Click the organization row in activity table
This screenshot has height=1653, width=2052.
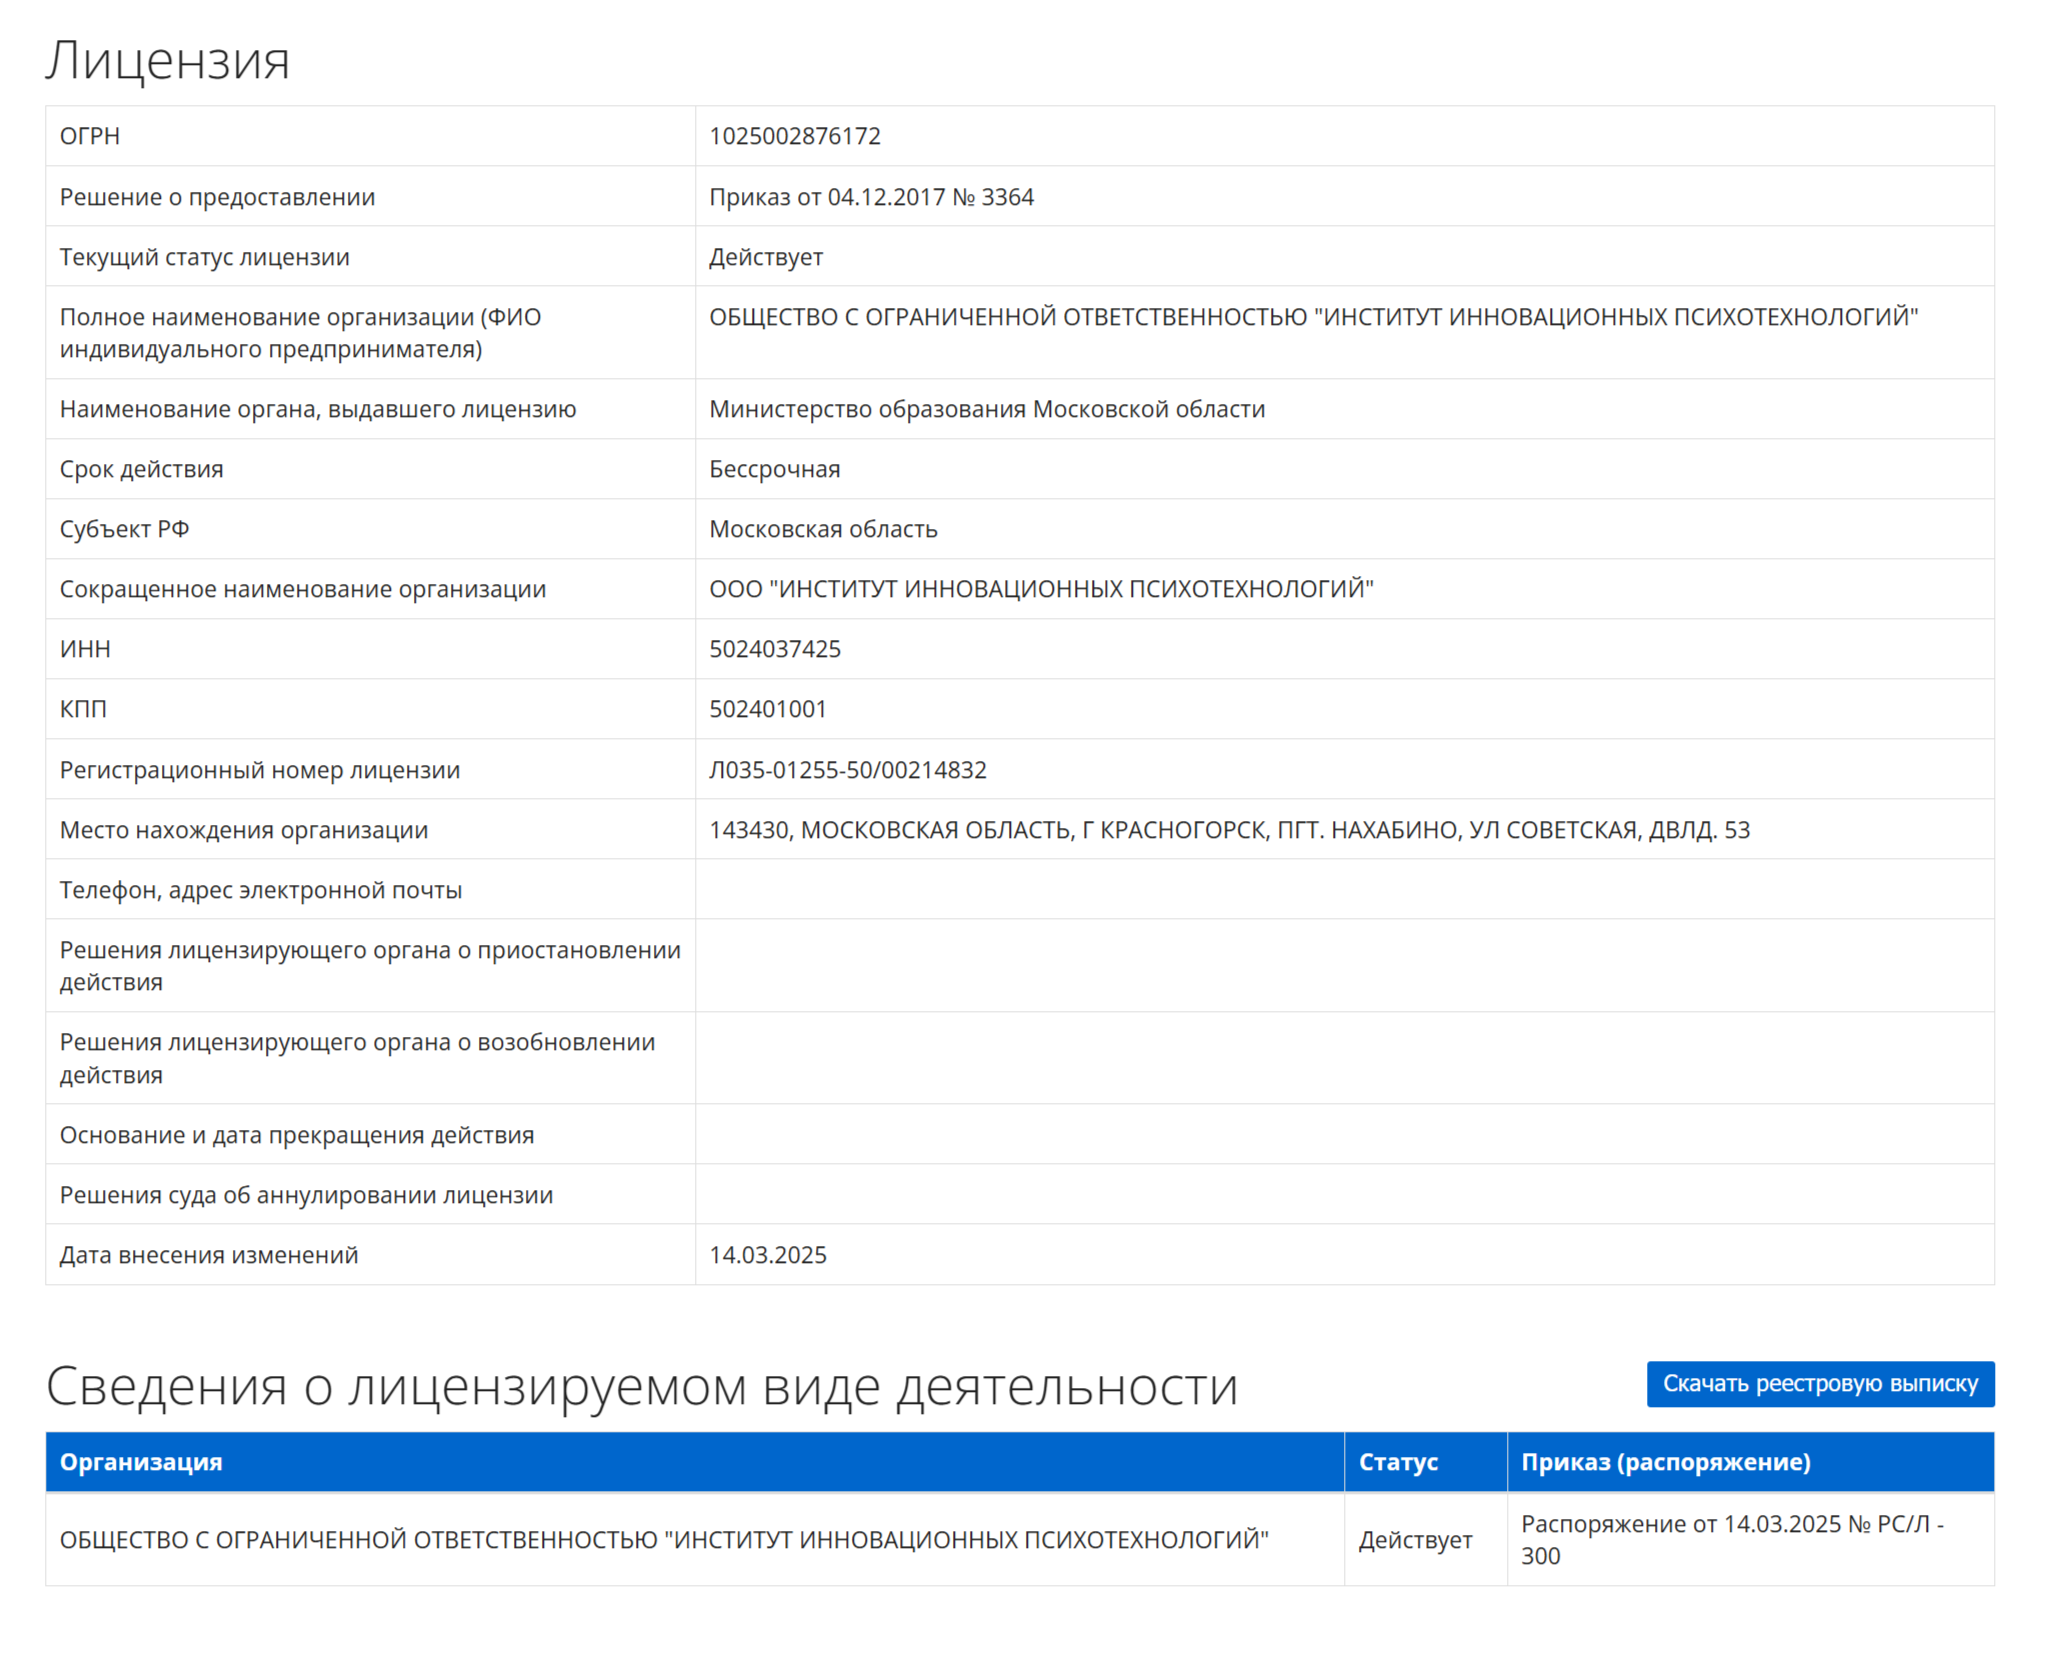pos(663,1539)
